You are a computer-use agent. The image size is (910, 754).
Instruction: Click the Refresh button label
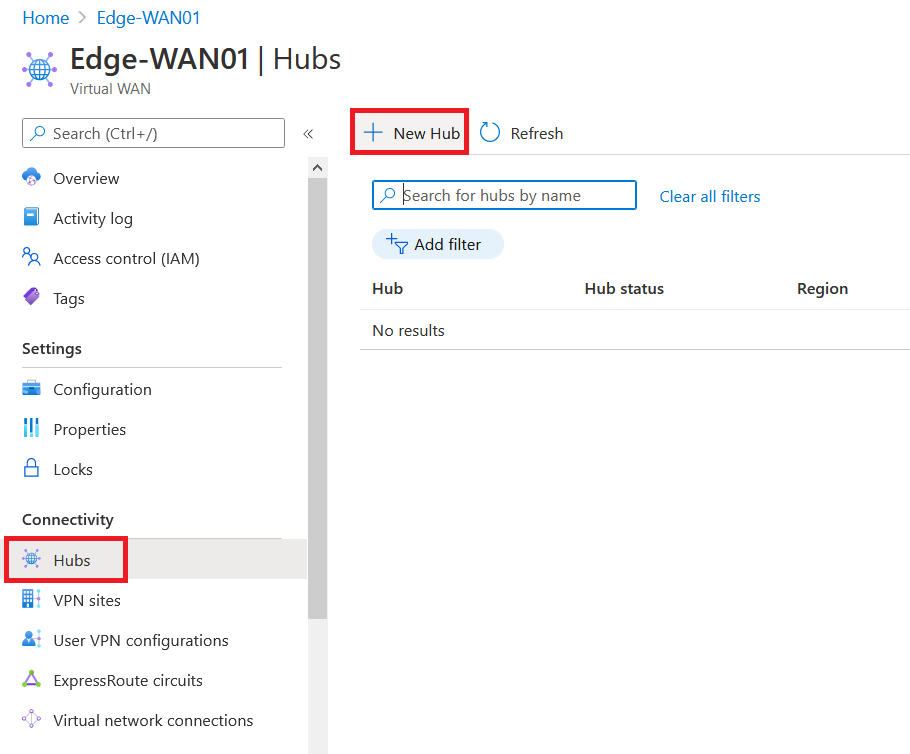point(537,134)
